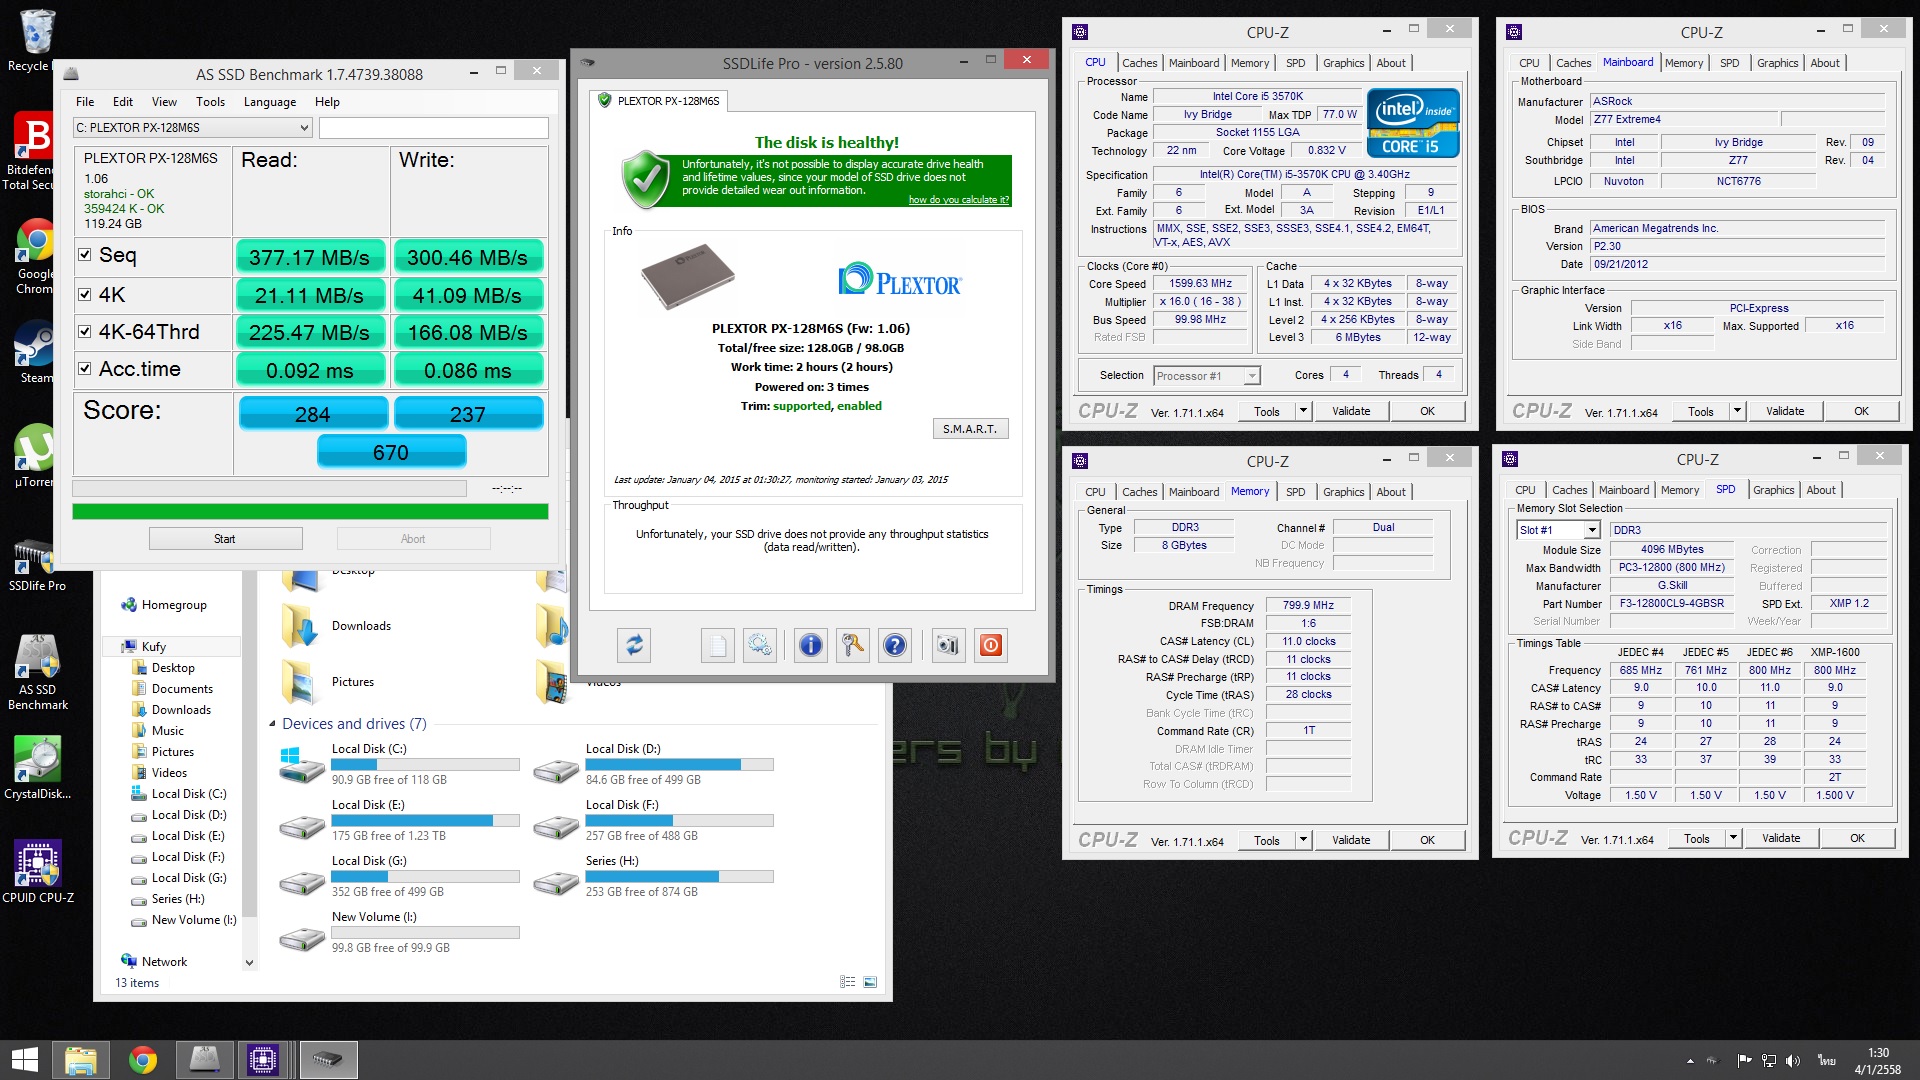This screenshot has width=1920, height=1080.
Task: Toggle the 4K-64Thrd test checkbox
Action: click(85, 332)
